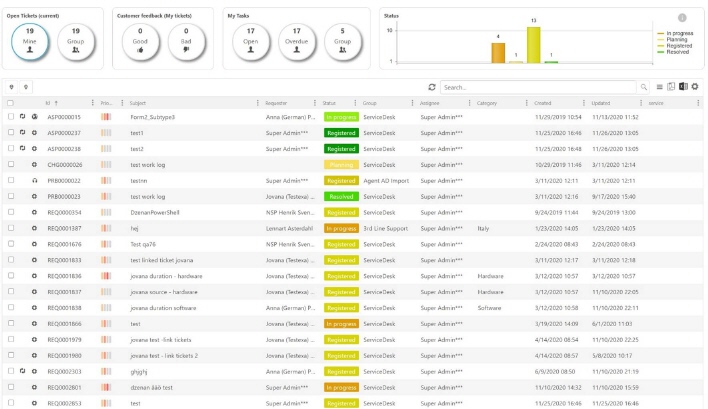Image resolution: width=708 pixels, height=409 pixels.
Task: Show Group tasks counter
Action: coord(342,42)
